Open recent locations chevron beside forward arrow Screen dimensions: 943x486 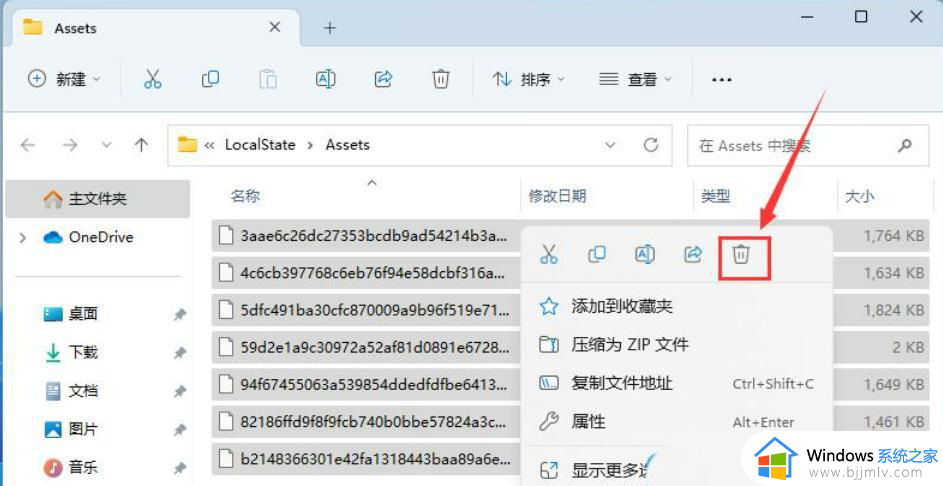click(106, 145)
